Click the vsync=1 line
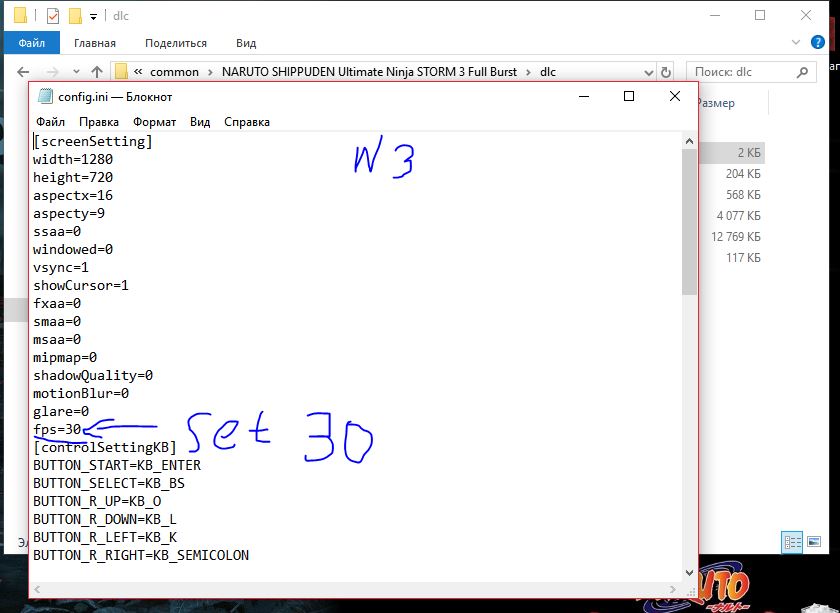Screen dimensions: 840x613 pyautogui.click(x=61, y=267)
